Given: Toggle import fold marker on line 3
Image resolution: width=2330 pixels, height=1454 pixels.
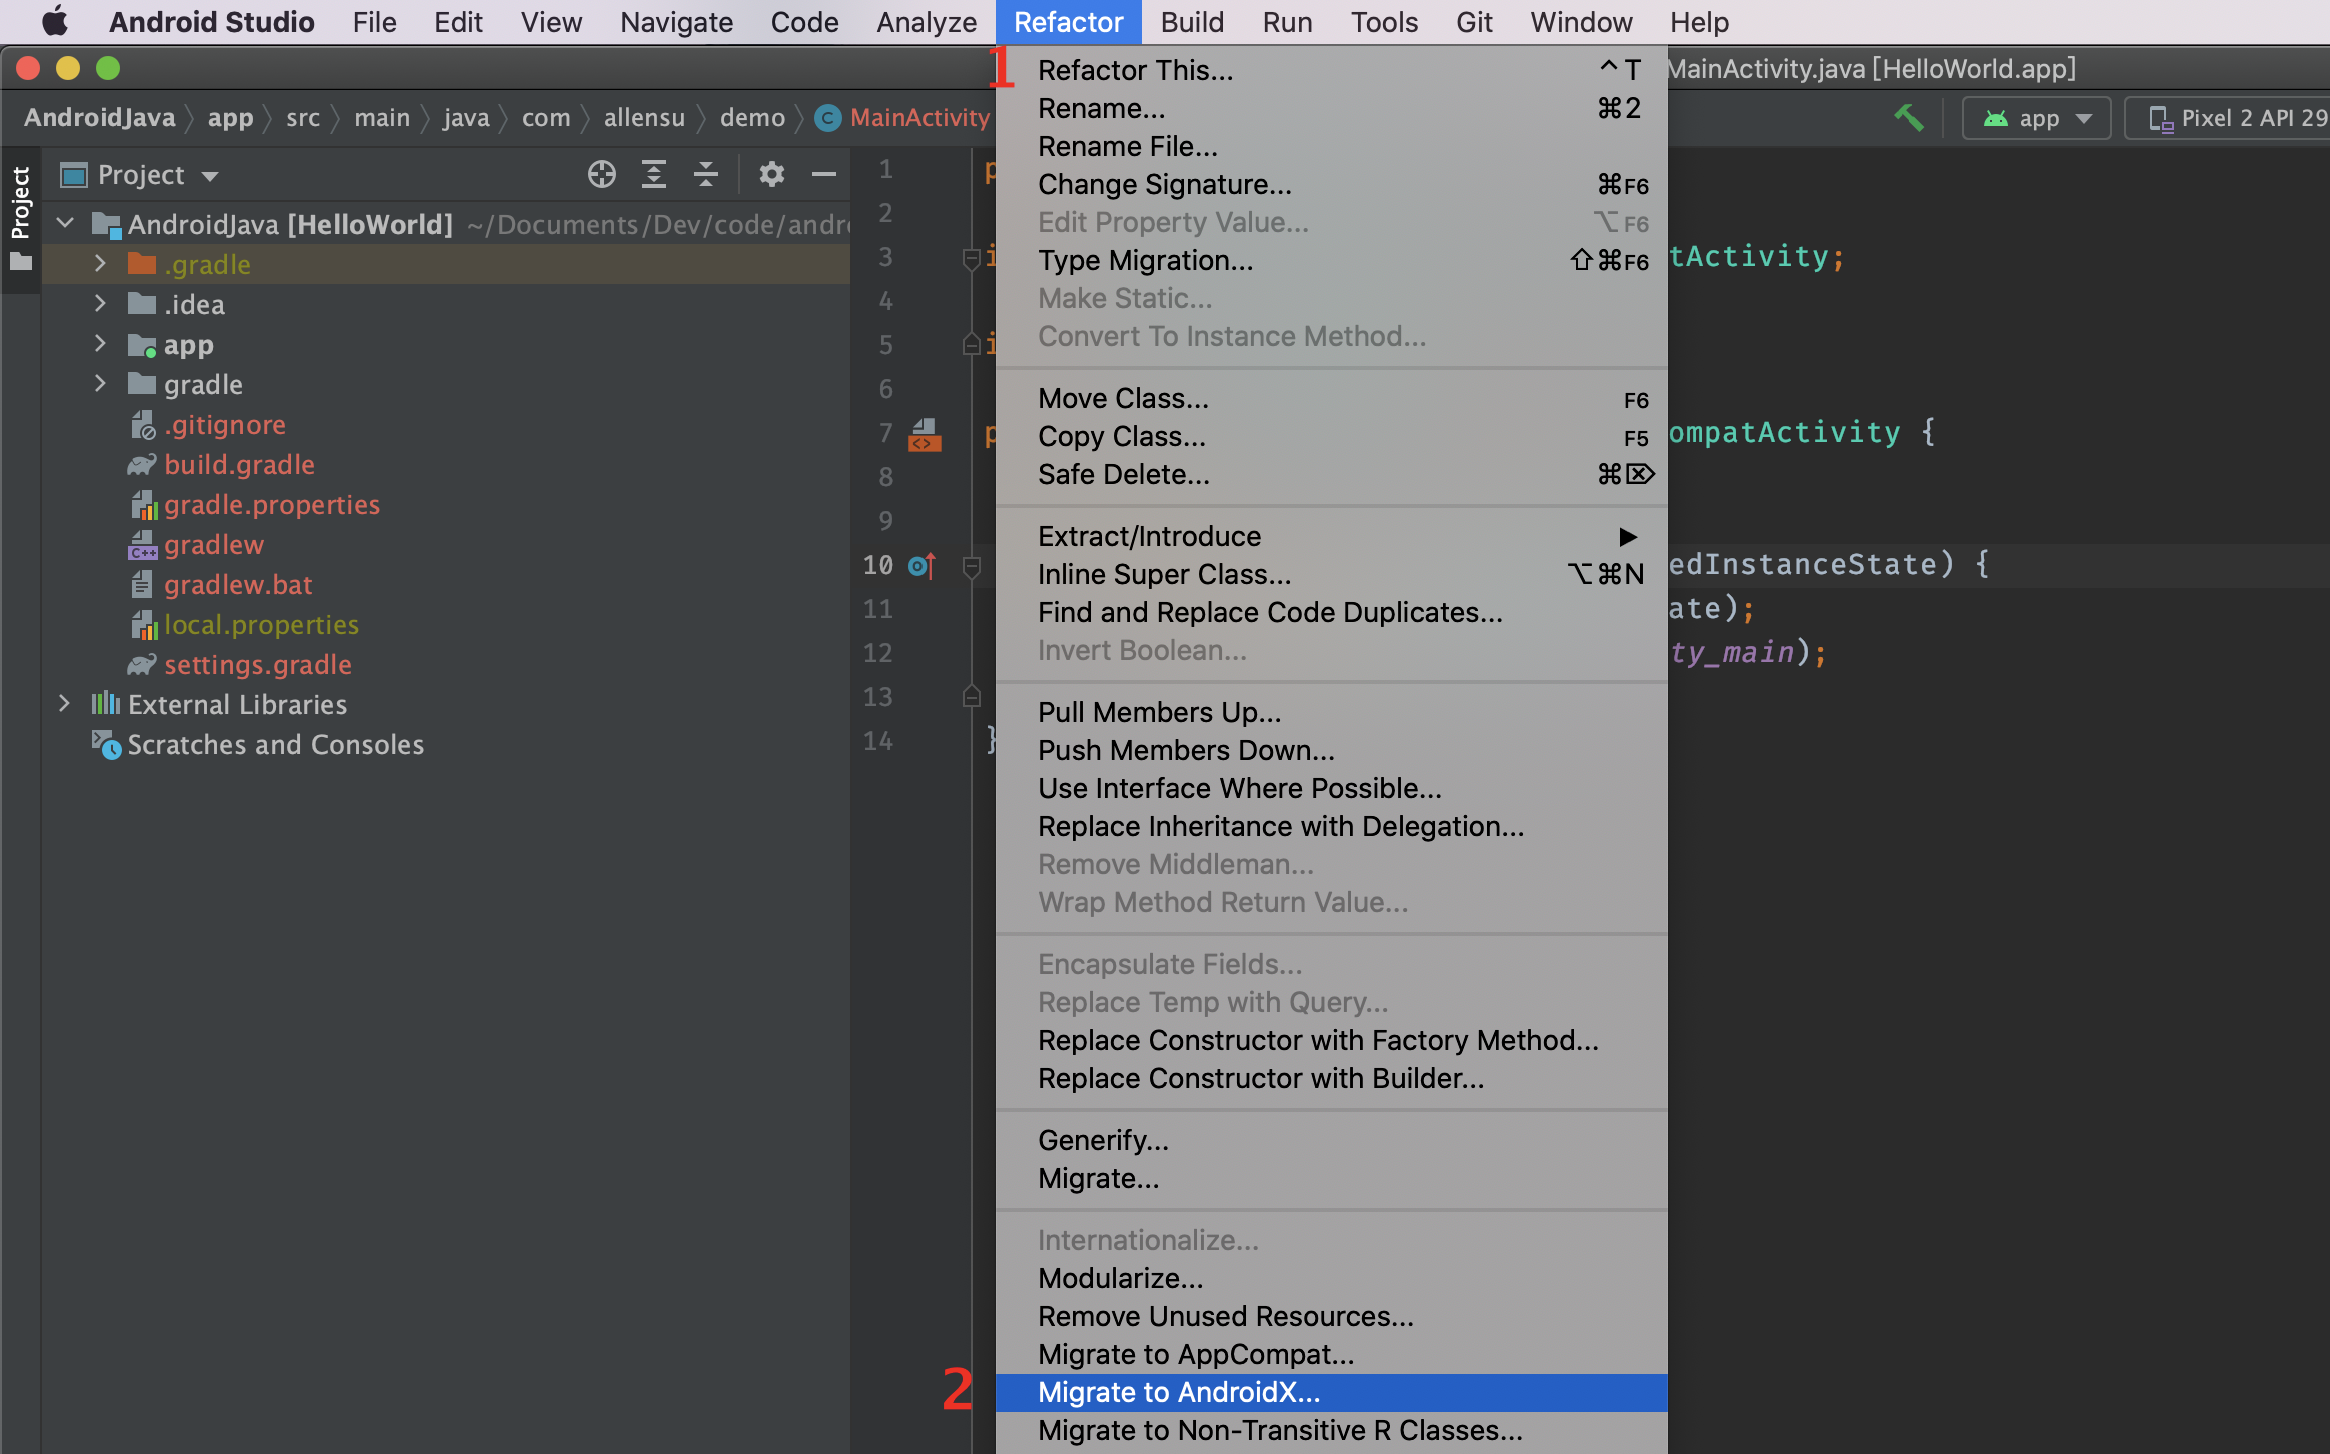Looking at the screenshot, I should (x=971, y=259).
